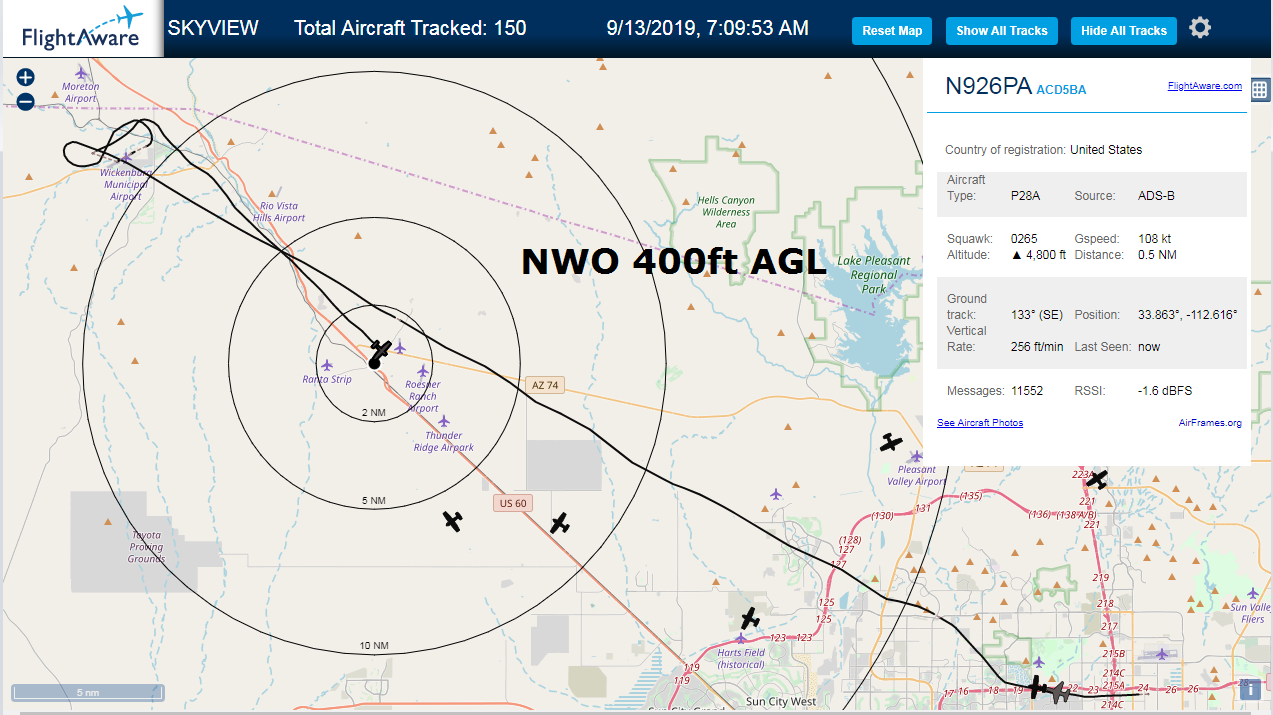Open the FlightAware.com link
The height and width of the screenshot is (715, 1273).
click(1205, 86)
